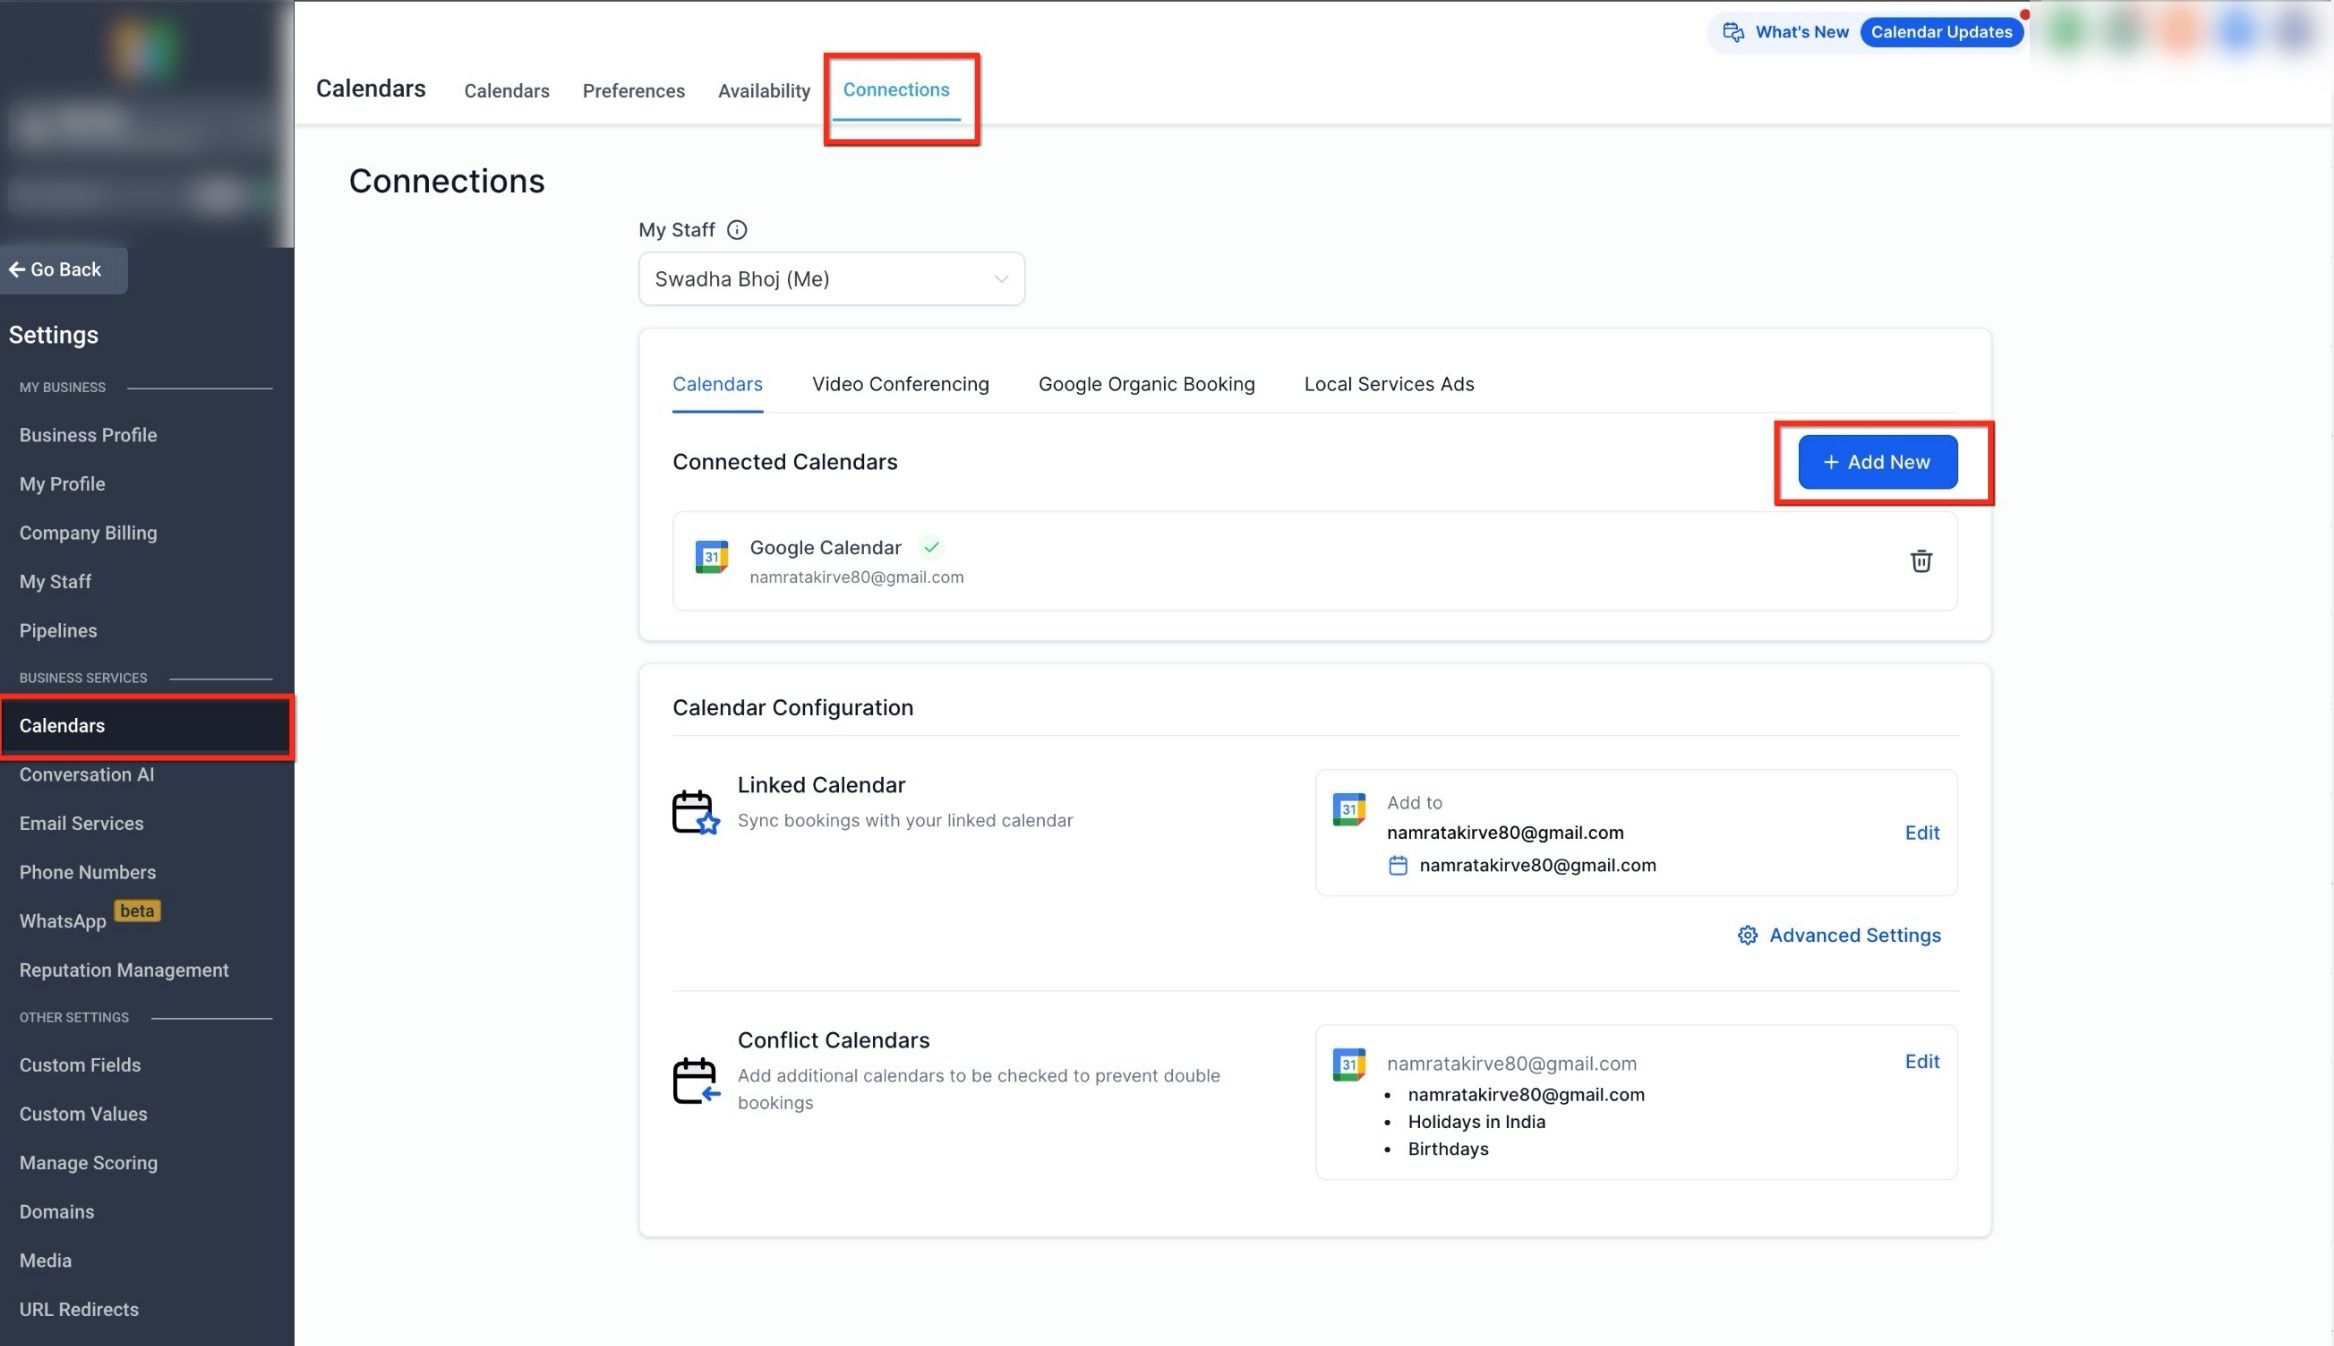Click the Advanced Settings gear icon
Screen dimensions: 2334x1346
[x=1747, y=935]
